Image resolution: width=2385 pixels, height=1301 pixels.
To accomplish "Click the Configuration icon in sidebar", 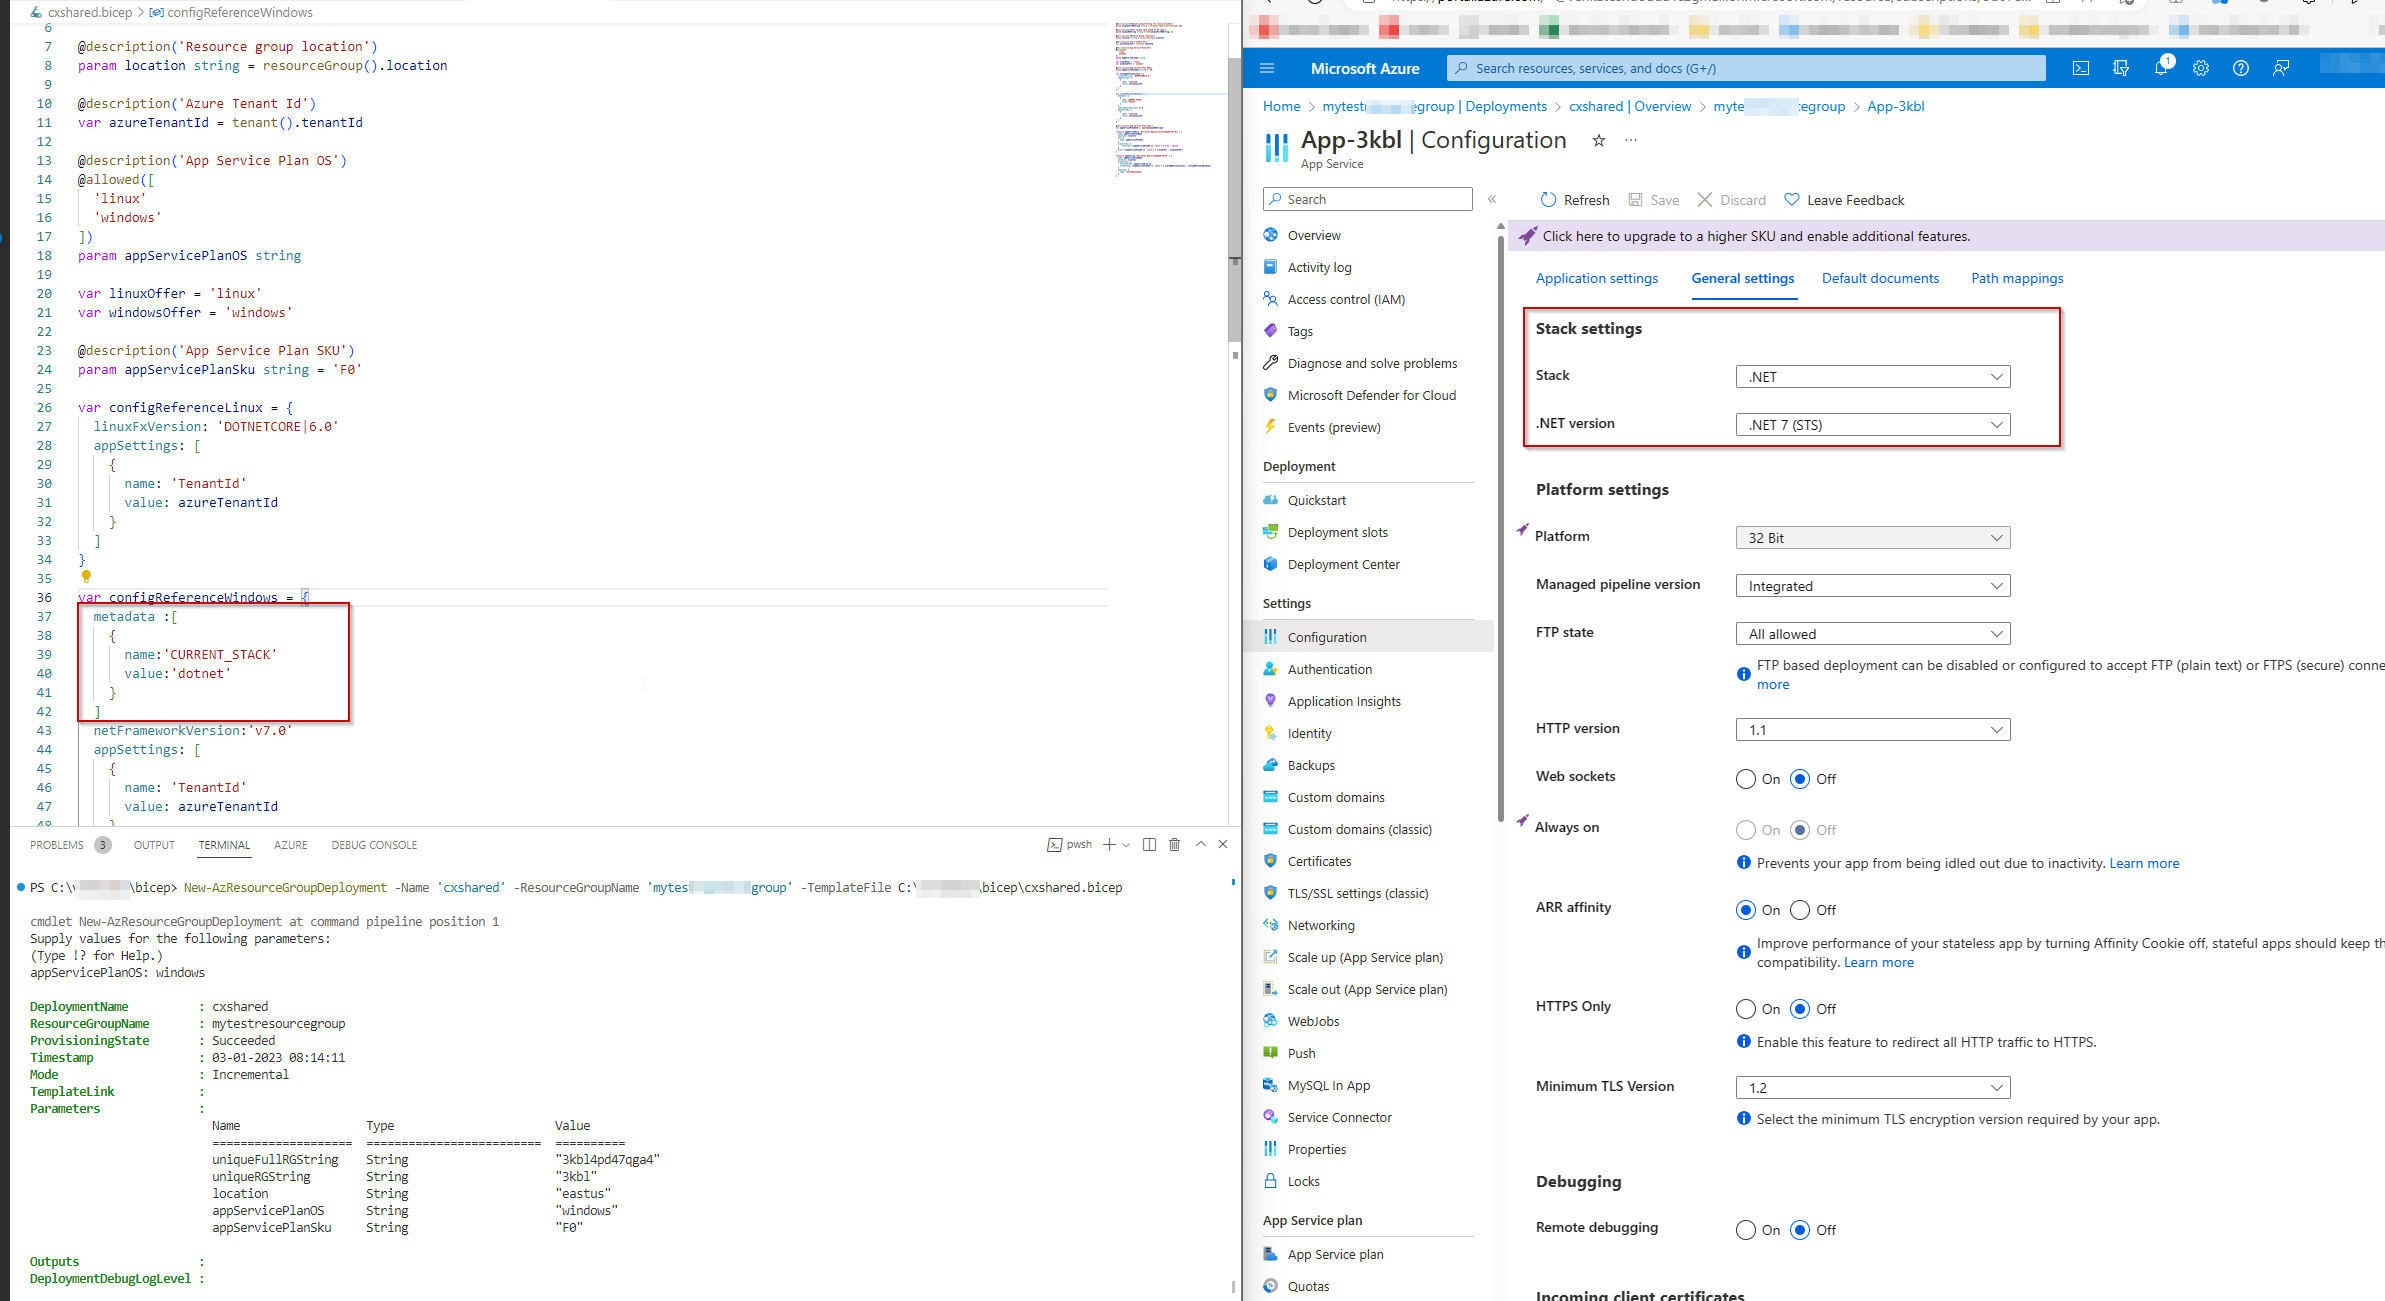I will [x=1272, y=636].
